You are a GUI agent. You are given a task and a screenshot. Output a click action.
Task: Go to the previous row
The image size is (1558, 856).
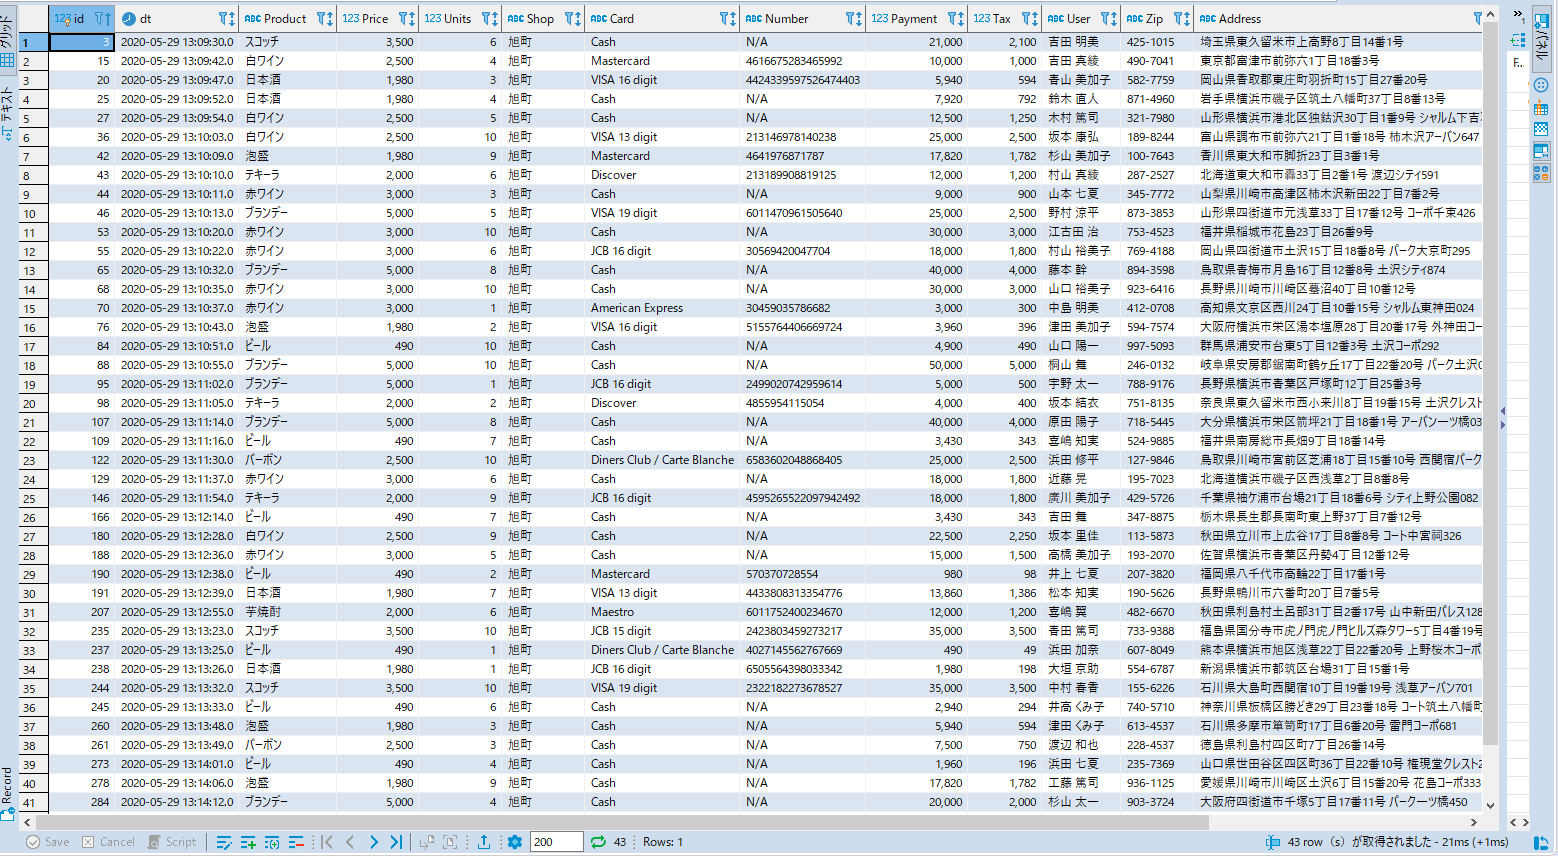[x=350, y=842]
